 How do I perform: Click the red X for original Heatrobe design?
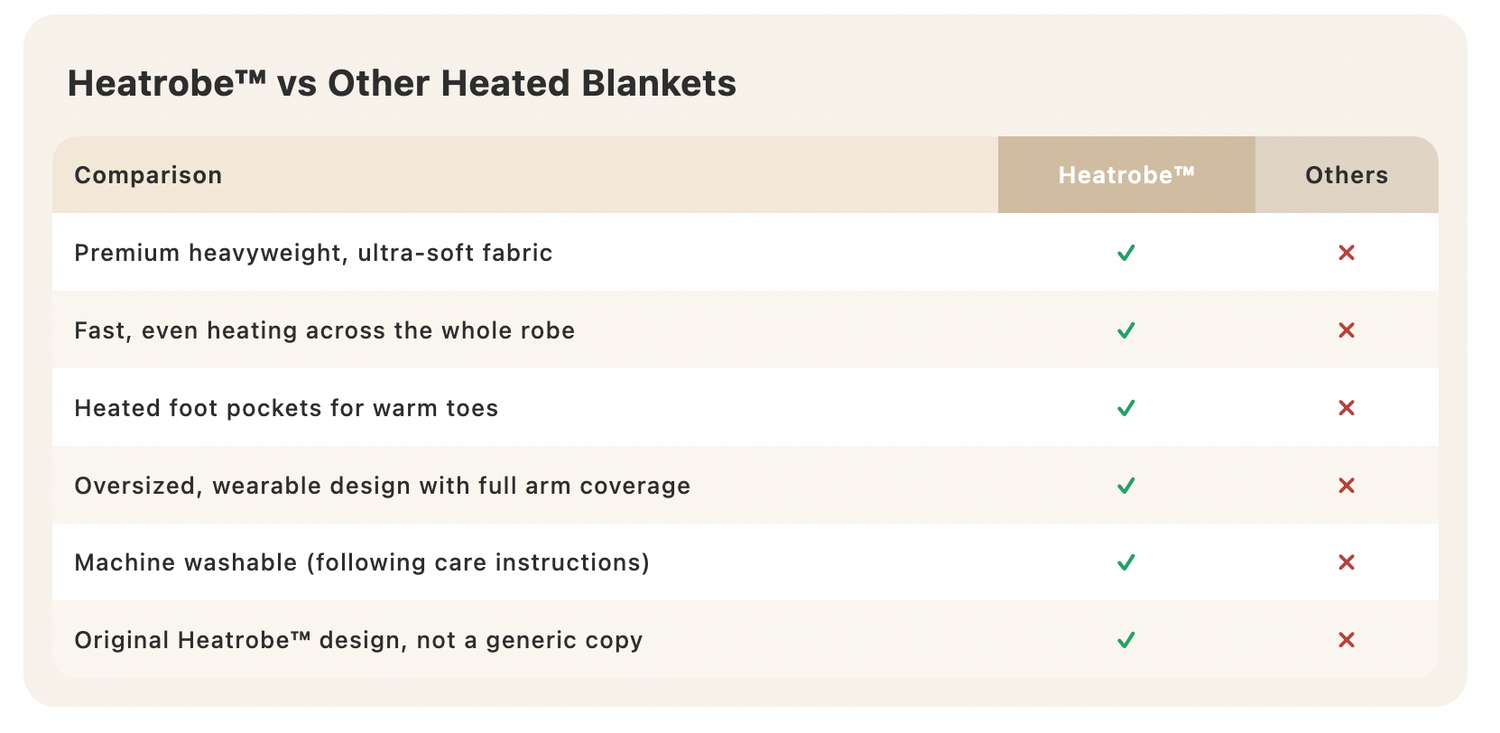point(1346,640)
